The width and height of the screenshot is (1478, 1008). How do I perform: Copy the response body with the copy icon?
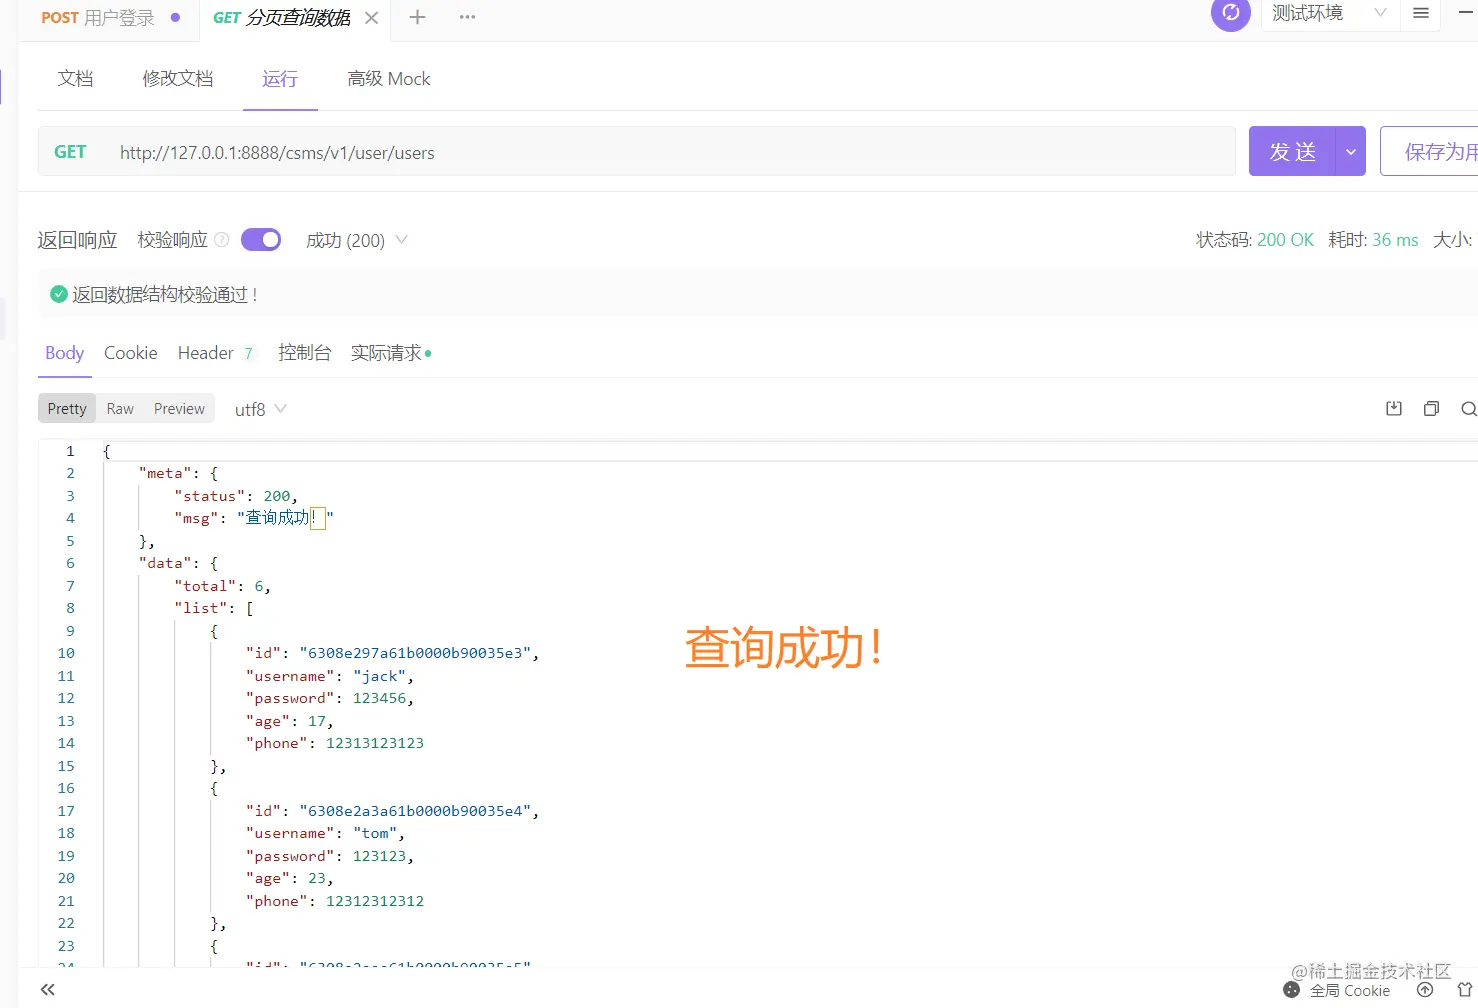coord(1431,408)
